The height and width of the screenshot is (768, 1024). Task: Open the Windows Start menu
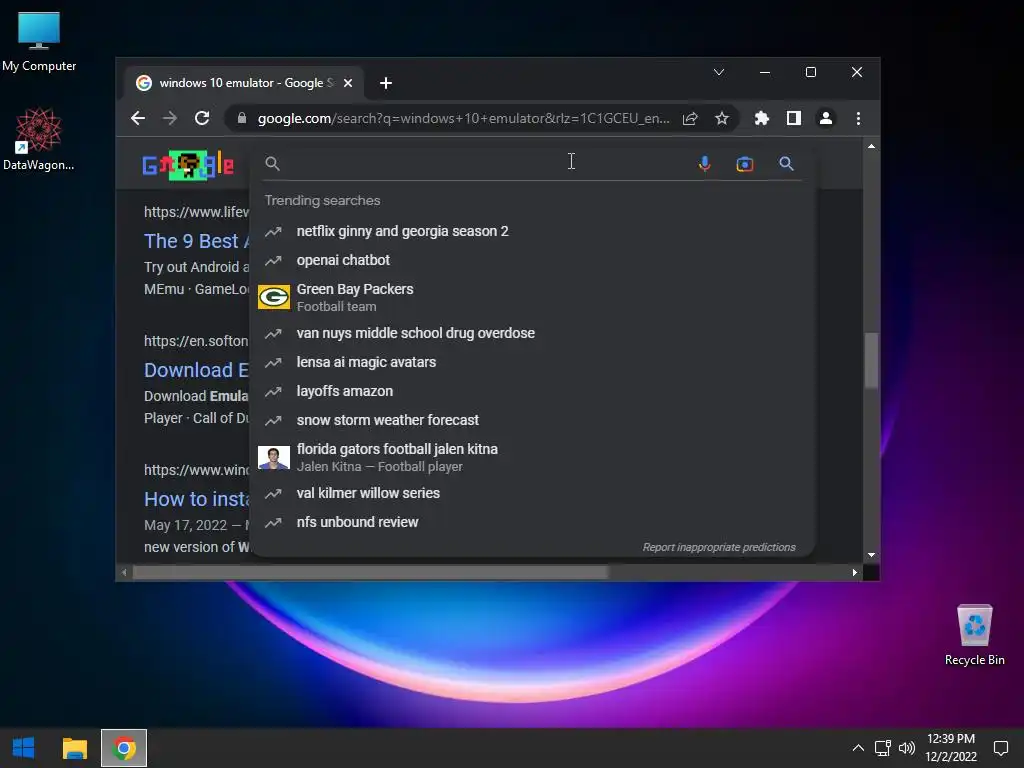coord(24,748)
